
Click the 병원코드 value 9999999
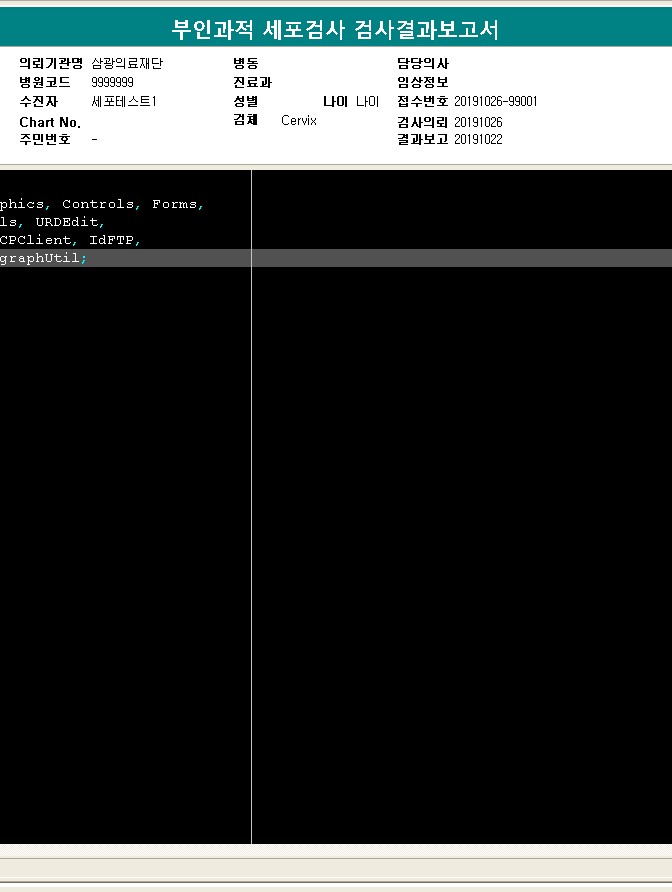click(x=112, y=82)
